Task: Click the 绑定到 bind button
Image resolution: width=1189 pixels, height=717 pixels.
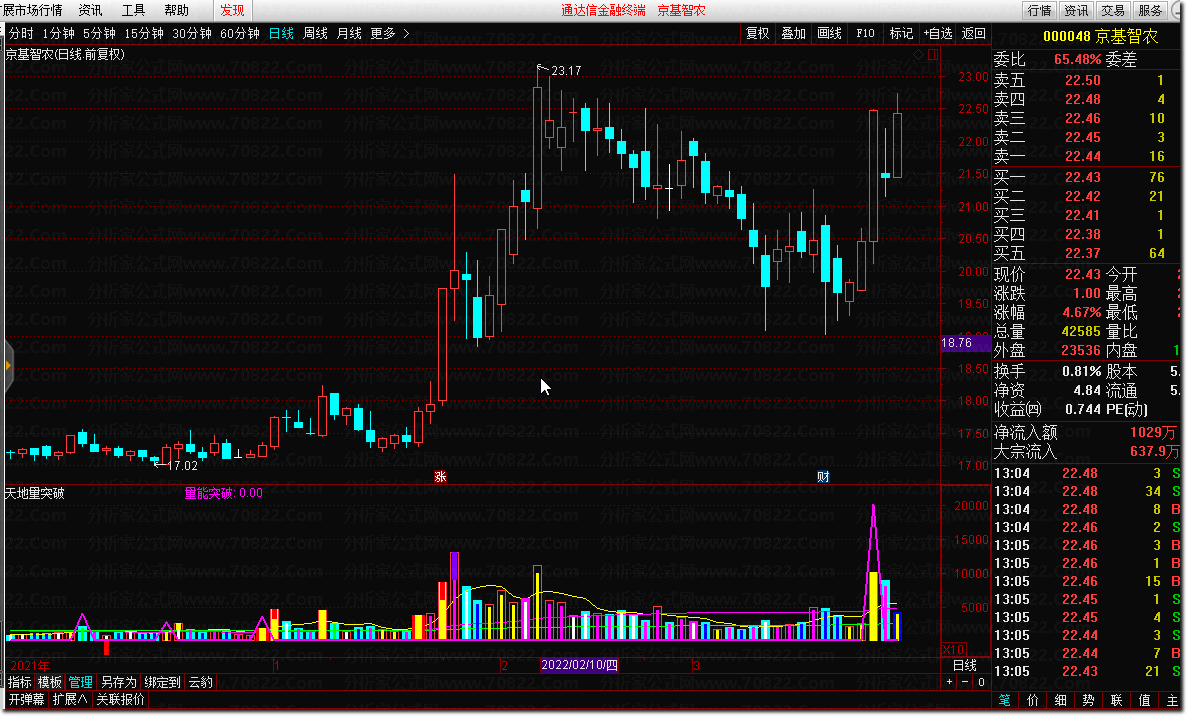Action: point(162,682)
